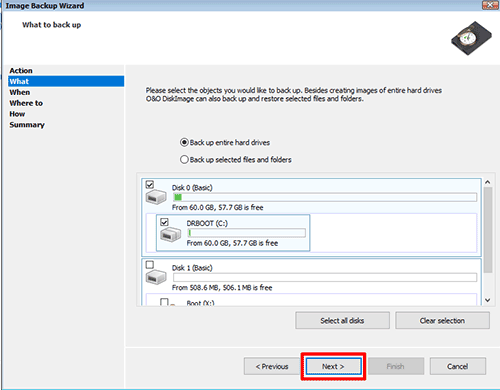The image size is (500, 390).
Task: Check the Disk 1 (Basic) checkbox
Action: [x=150, y=265]
